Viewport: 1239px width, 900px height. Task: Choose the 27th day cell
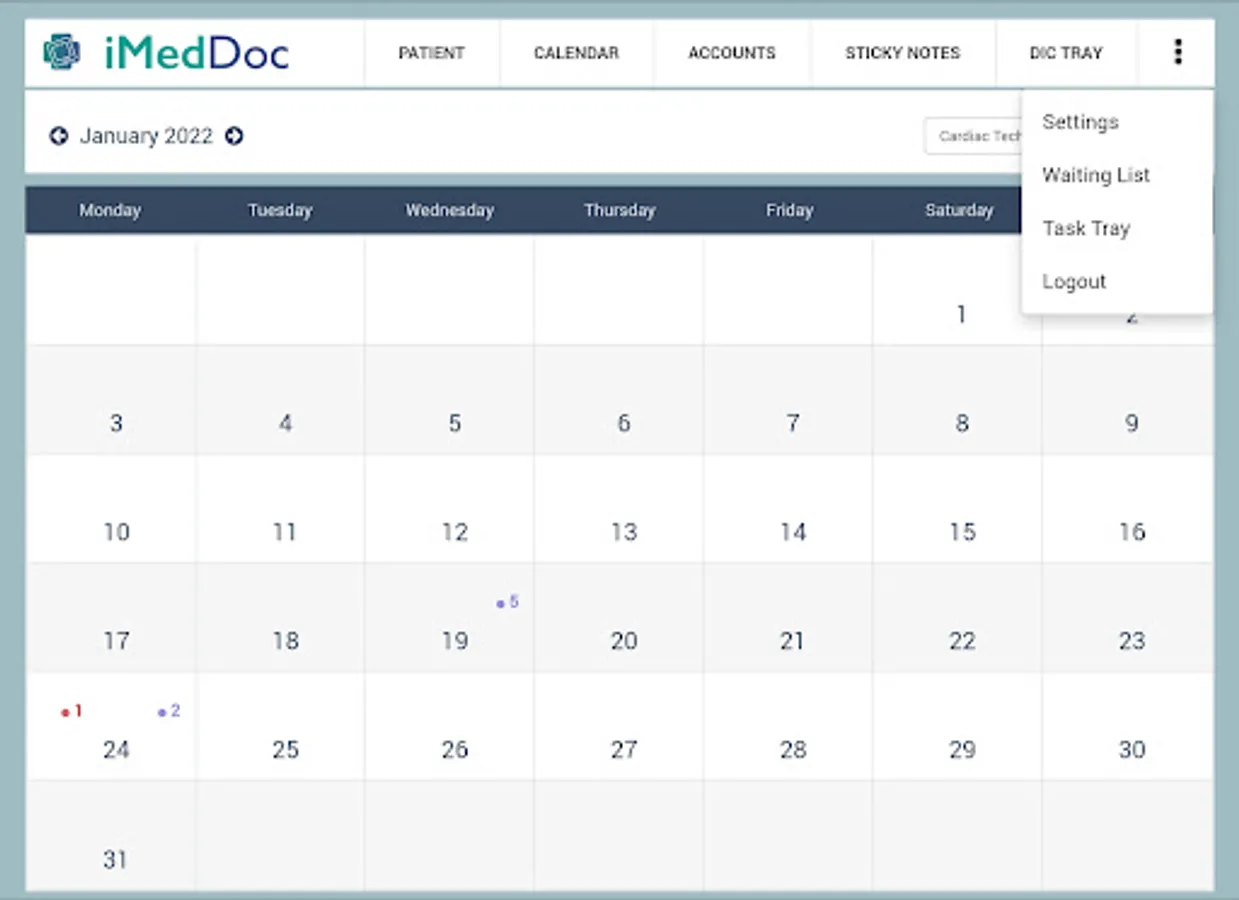tap(619, 727)
